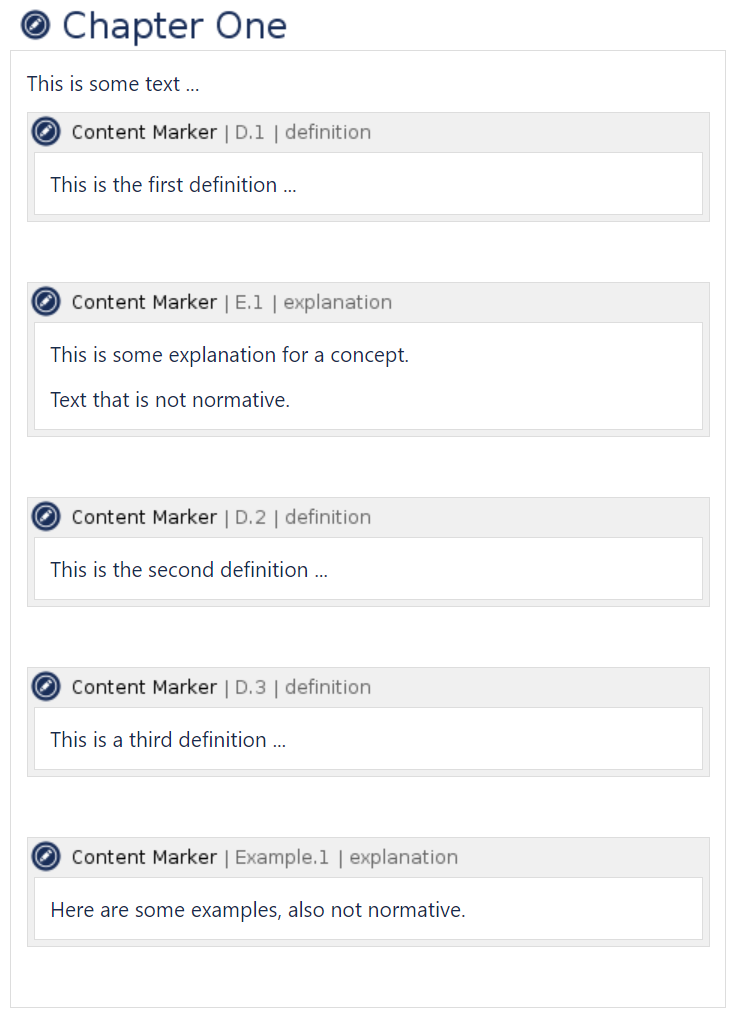The height and width of the screenshot is (1020, 735).
Task: Select the Content Marker label for D.1
Action: [144, 132]
